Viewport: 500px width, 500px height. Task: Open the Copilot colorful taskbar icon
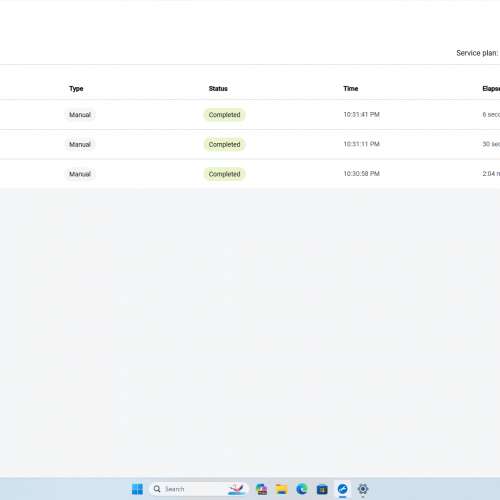[x=262, y=489]
